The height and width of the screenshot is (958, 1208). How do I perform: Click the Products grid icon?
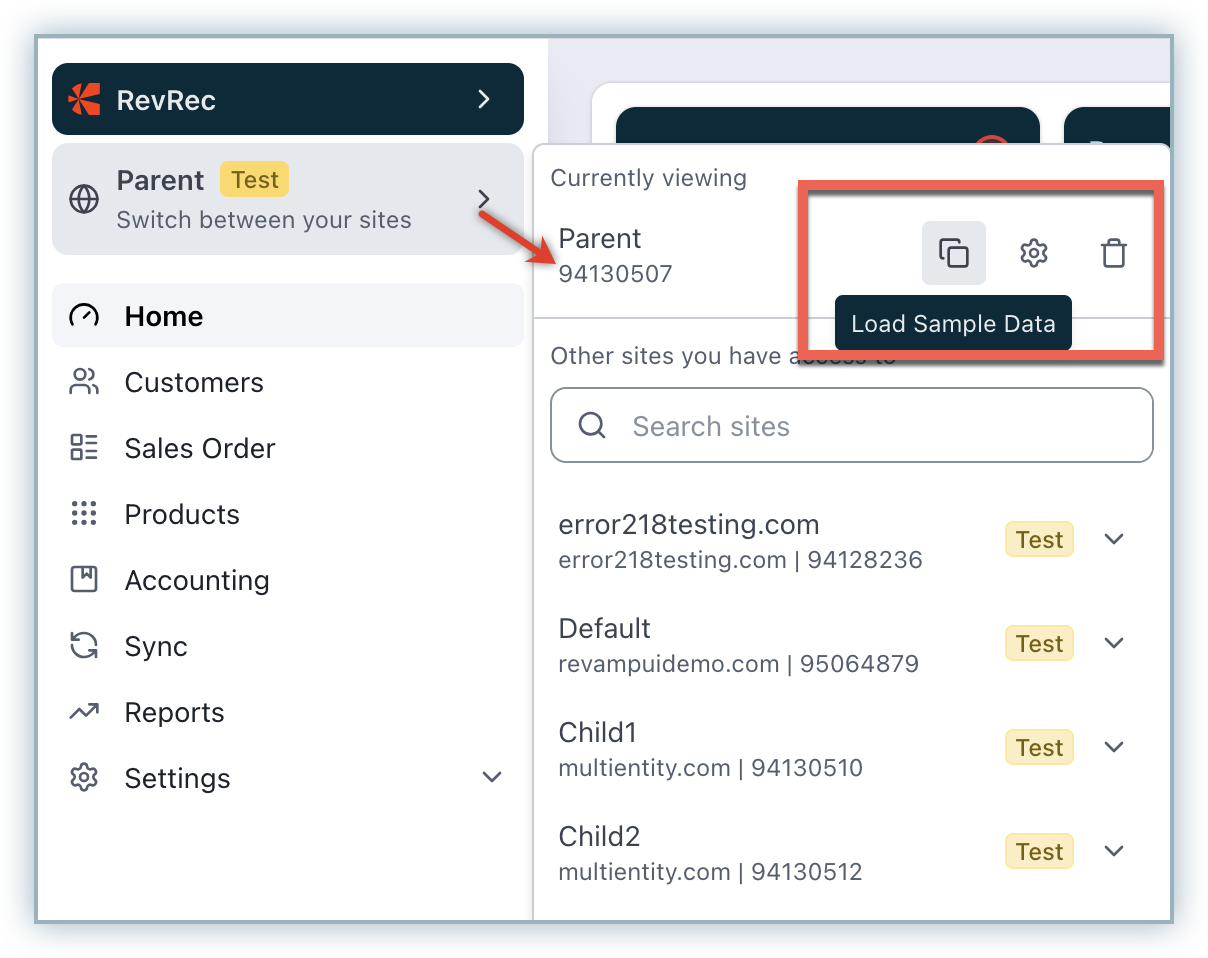84,514
